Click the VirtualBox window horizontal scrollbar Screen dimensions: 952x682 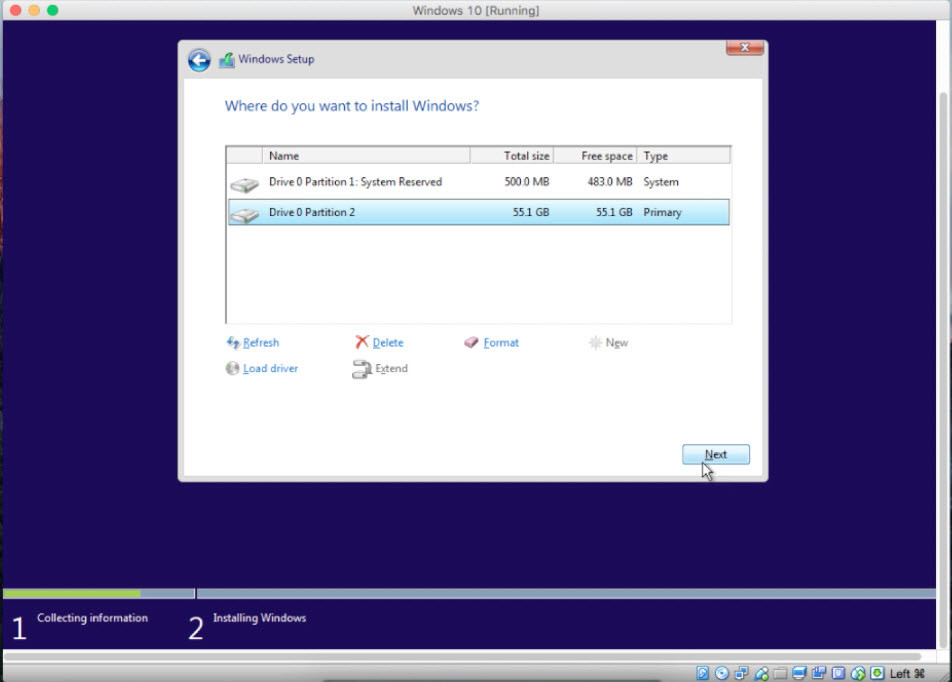pyautogui.click(x=463, y=656)
